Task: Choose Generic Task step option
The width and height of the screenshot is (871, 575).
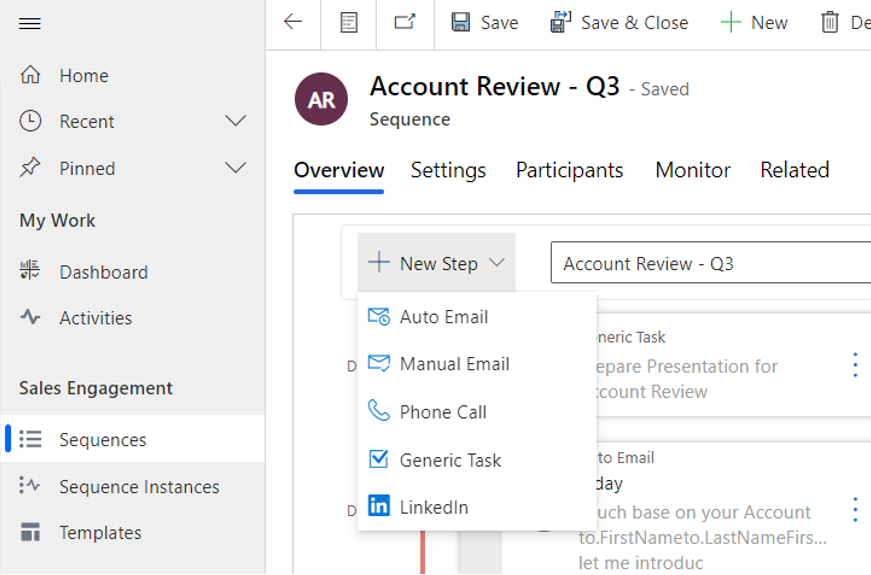Action: (477, 459)
